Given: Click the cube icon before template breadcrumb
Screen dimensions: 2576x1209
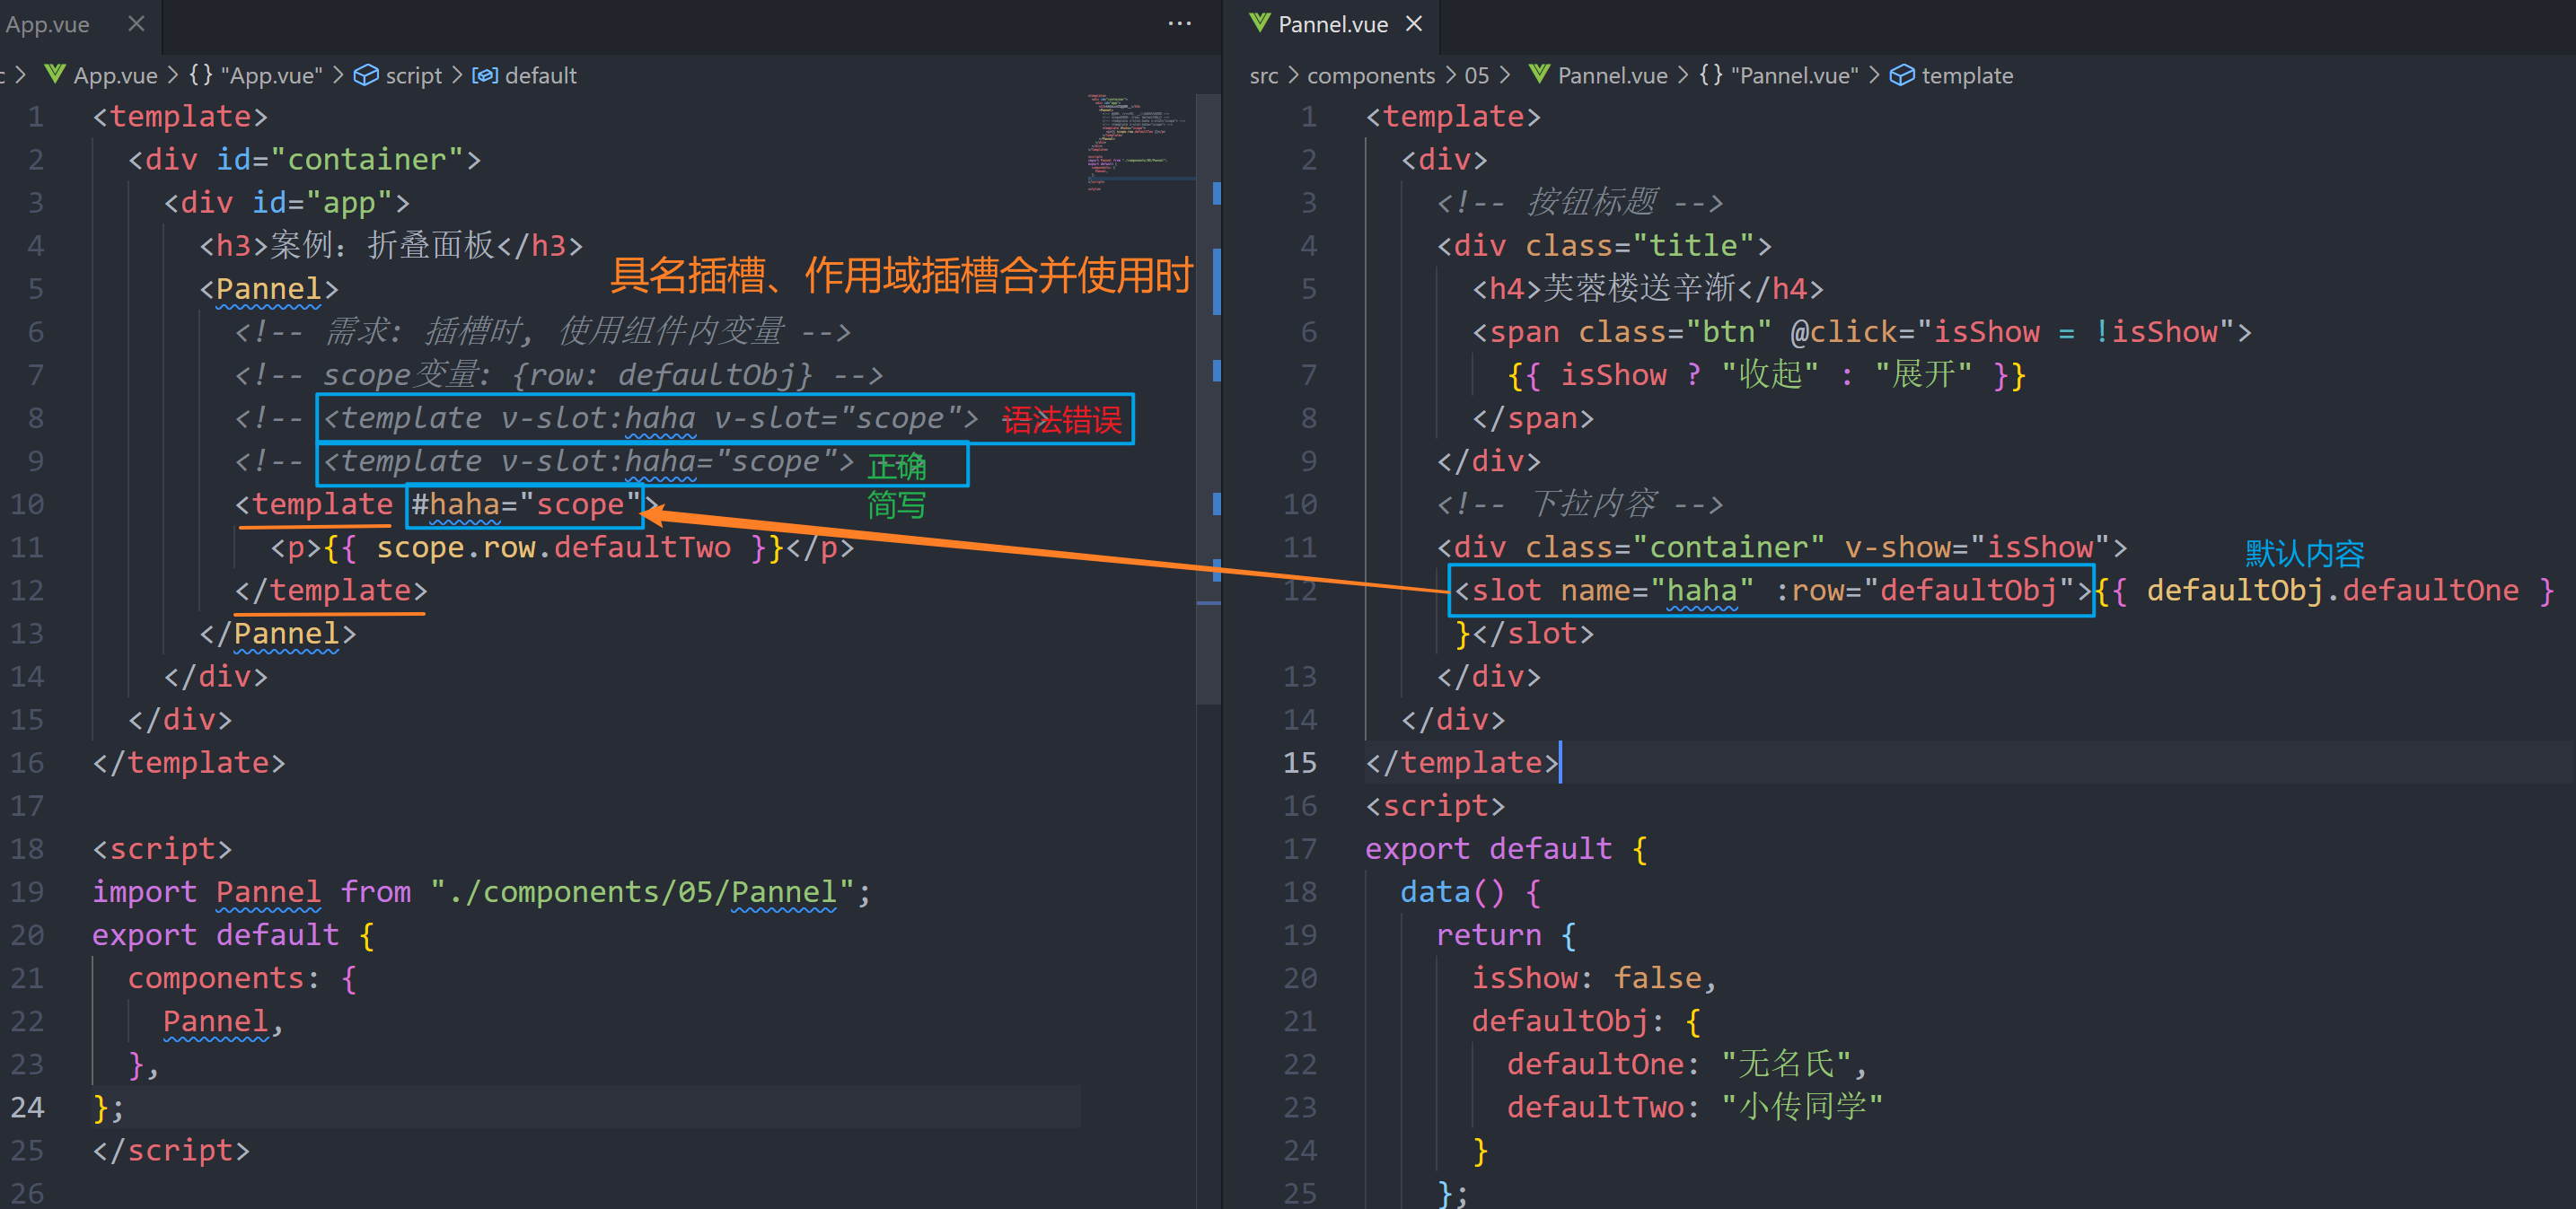Looking at the screenshot, I should (1902, 75).
